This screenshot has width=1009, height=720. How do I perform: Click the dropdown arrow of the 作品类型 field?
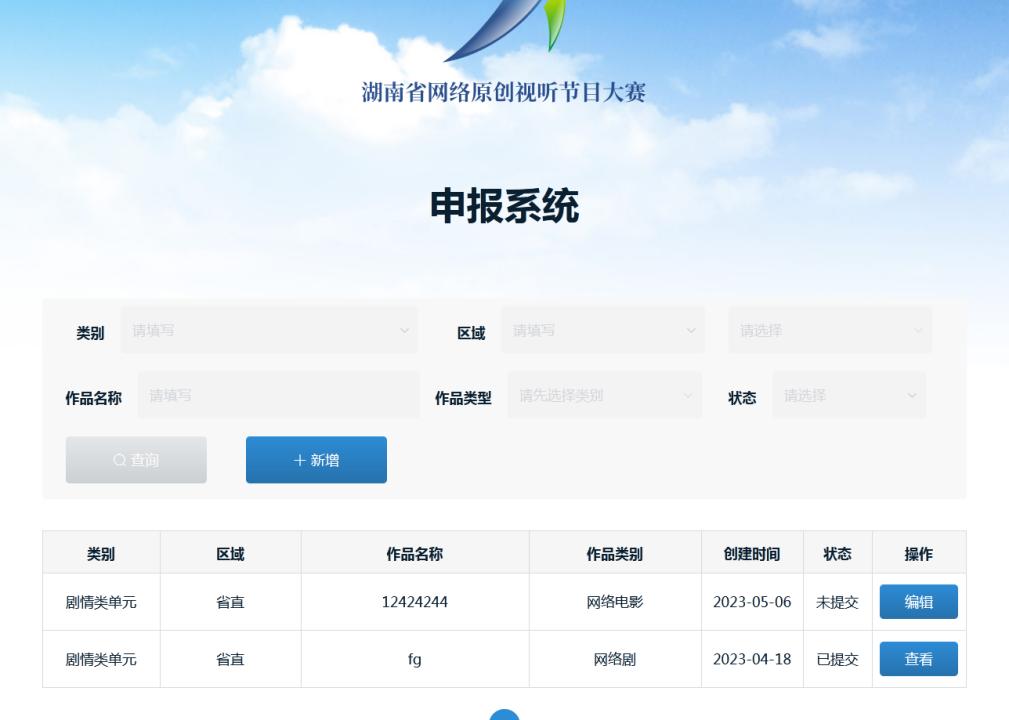click(x=688, y=394)
